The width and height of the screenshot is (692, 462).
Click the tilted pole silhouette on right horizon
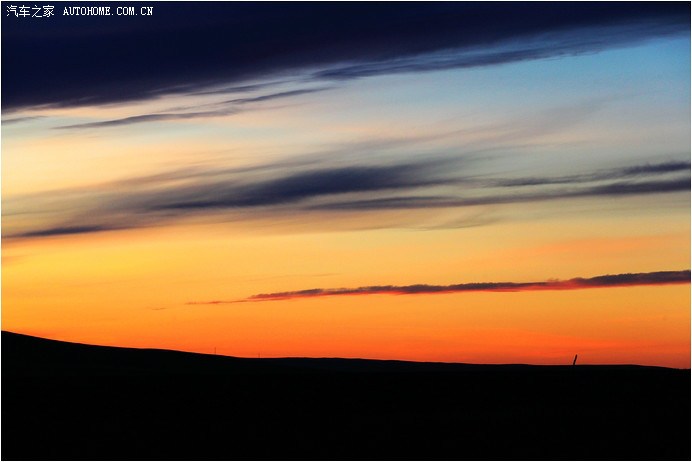(x=574, y=359)
